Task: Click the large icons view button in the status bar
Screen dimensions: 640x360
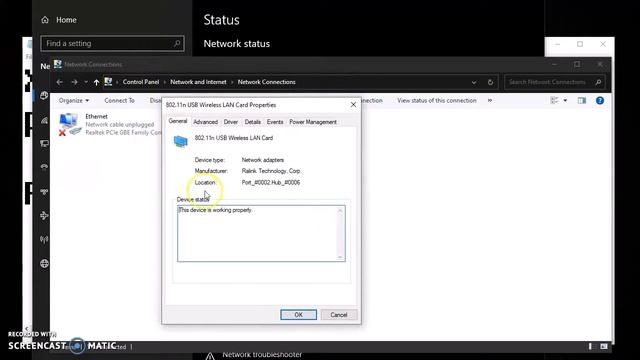Action: pyautogui.click(x=604, y=347)
